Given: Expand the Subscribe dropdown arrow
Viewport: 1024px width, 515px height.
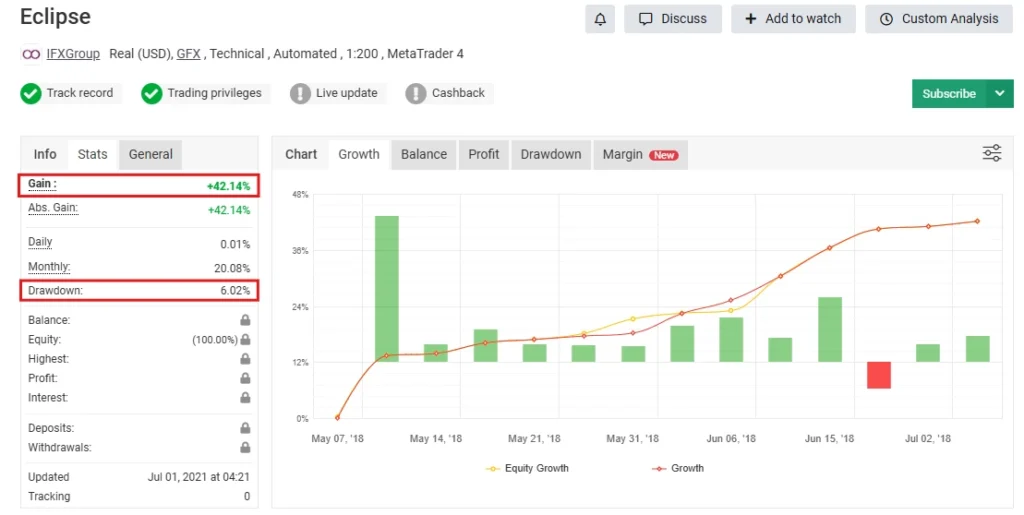Looking at the screenshot, I should click(999, 94).
